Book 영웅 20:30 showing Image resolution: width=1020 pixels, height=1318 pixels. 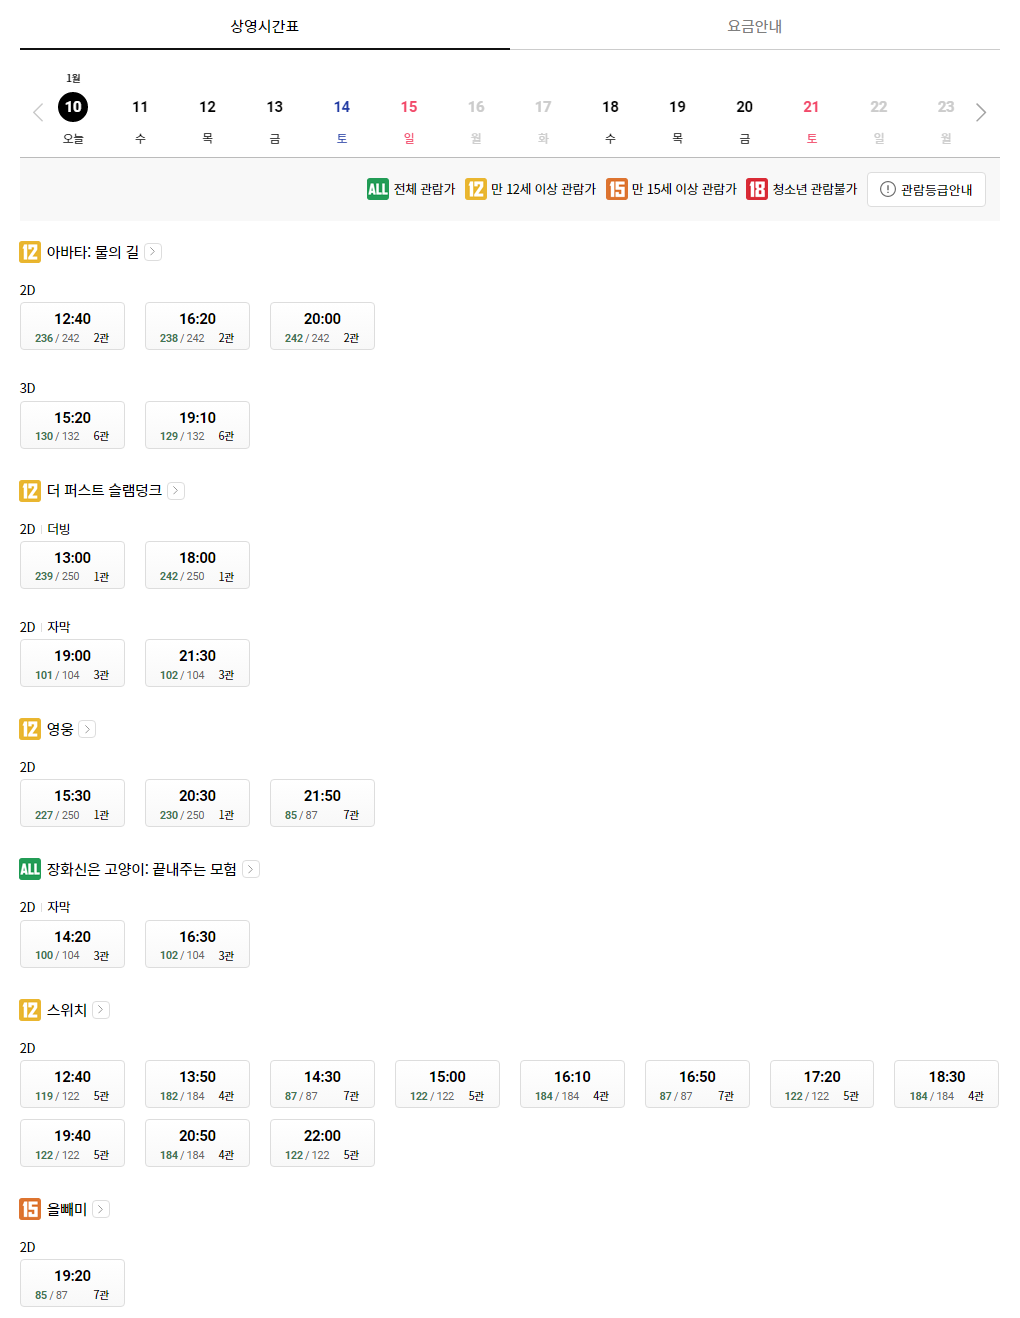(197, 803)
